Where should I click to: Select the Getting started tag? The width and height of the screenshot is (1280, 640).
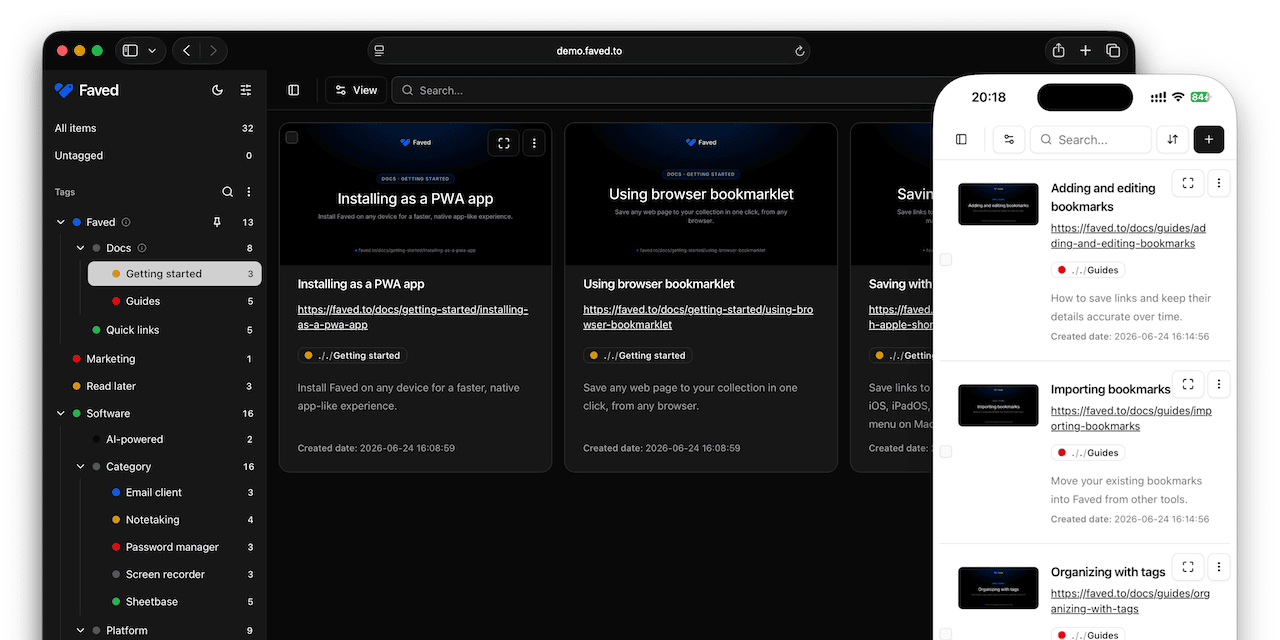[175, 274]
